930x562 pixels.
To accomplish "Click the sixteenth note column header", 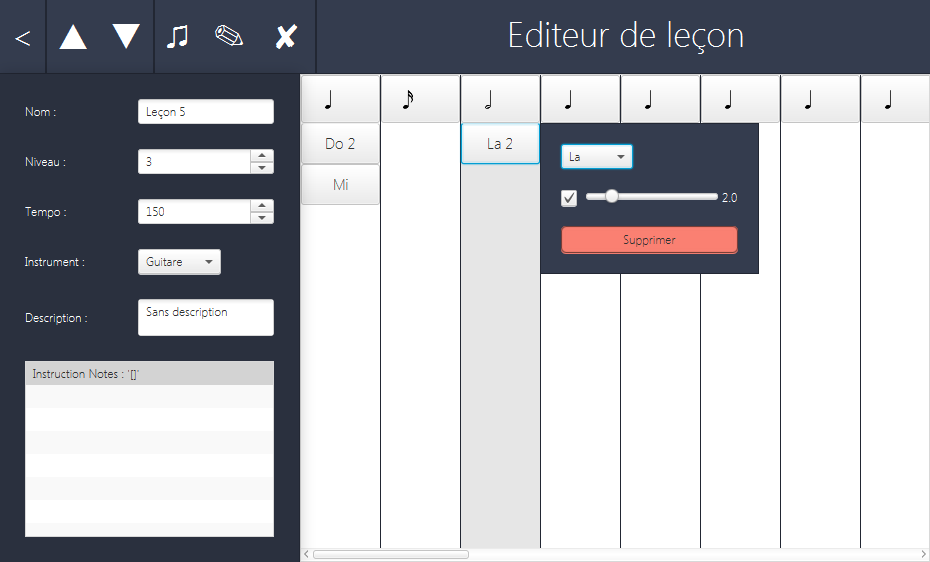I will pos(421,99).
